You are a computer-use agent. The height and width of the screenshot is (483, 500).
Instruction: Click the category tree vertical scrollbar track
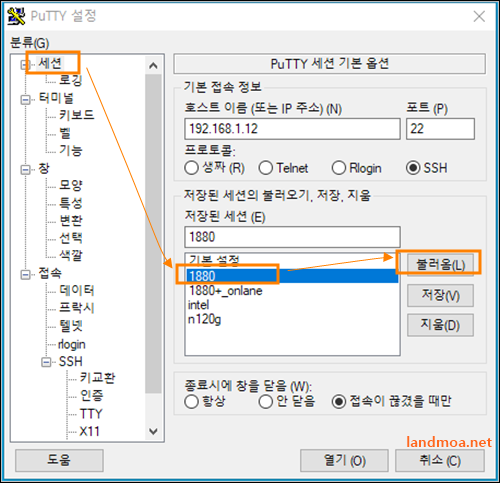[153, 233]
